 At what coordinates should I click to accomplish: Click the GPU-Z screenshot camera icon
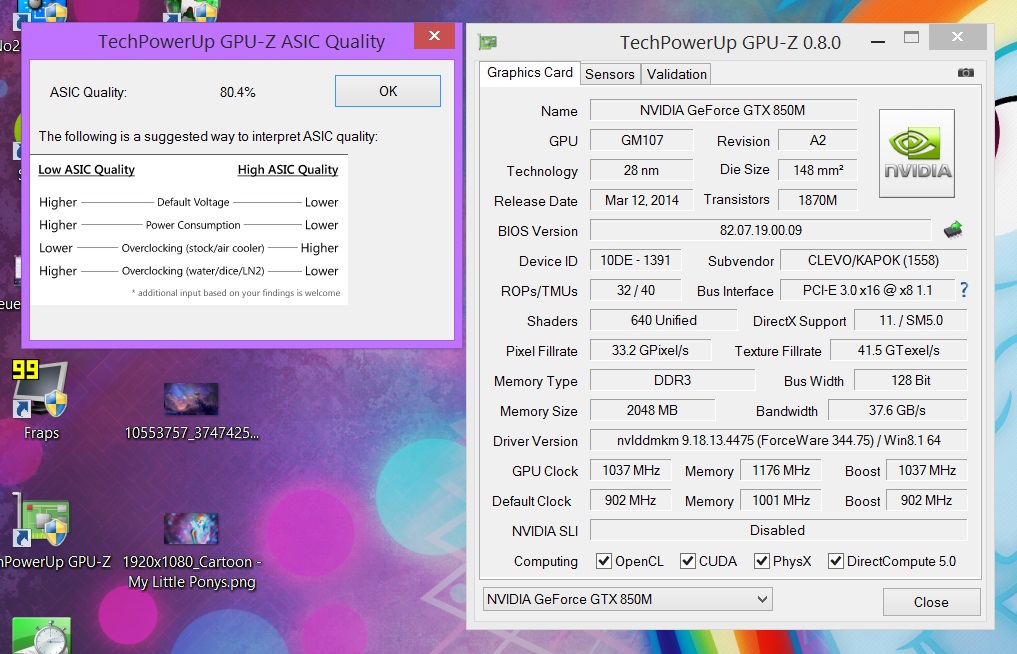(966, 73)
